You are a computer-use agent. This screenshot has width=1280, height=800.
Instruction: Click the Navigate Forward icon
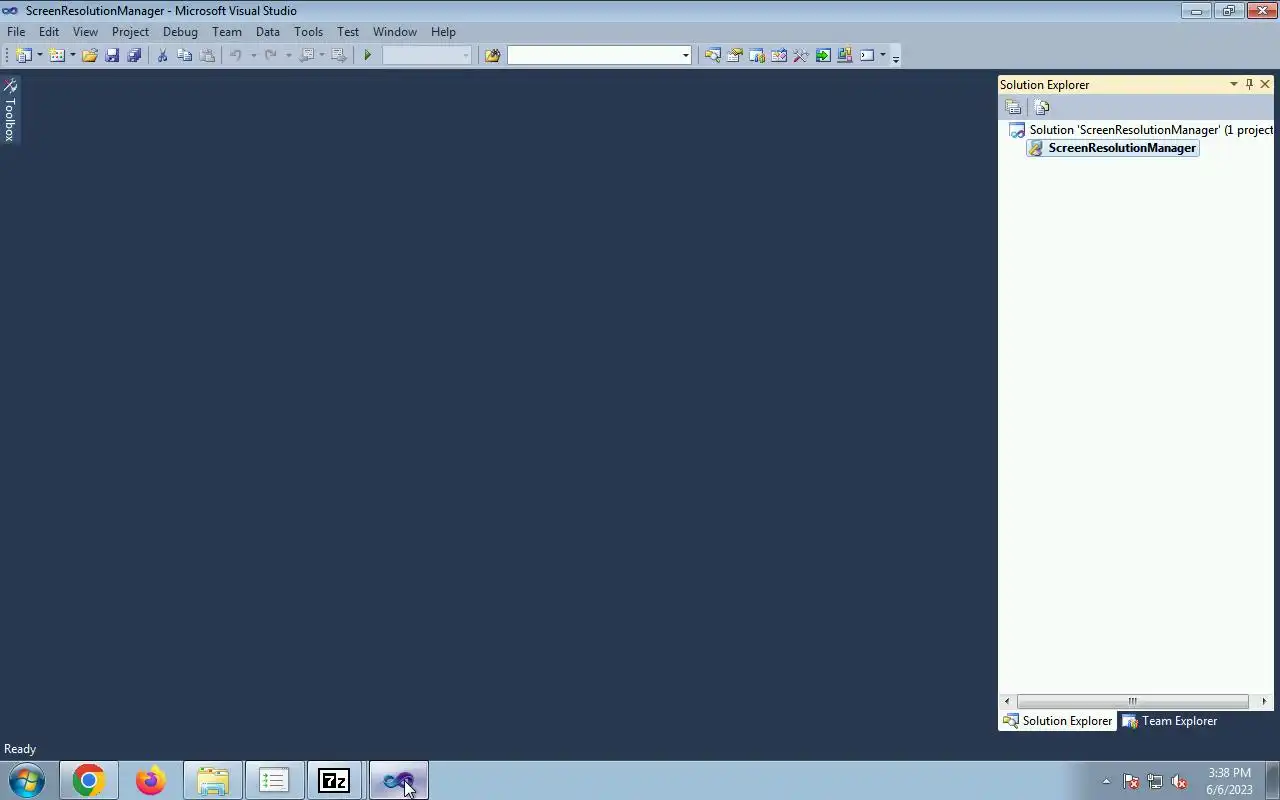click(339, 55)
